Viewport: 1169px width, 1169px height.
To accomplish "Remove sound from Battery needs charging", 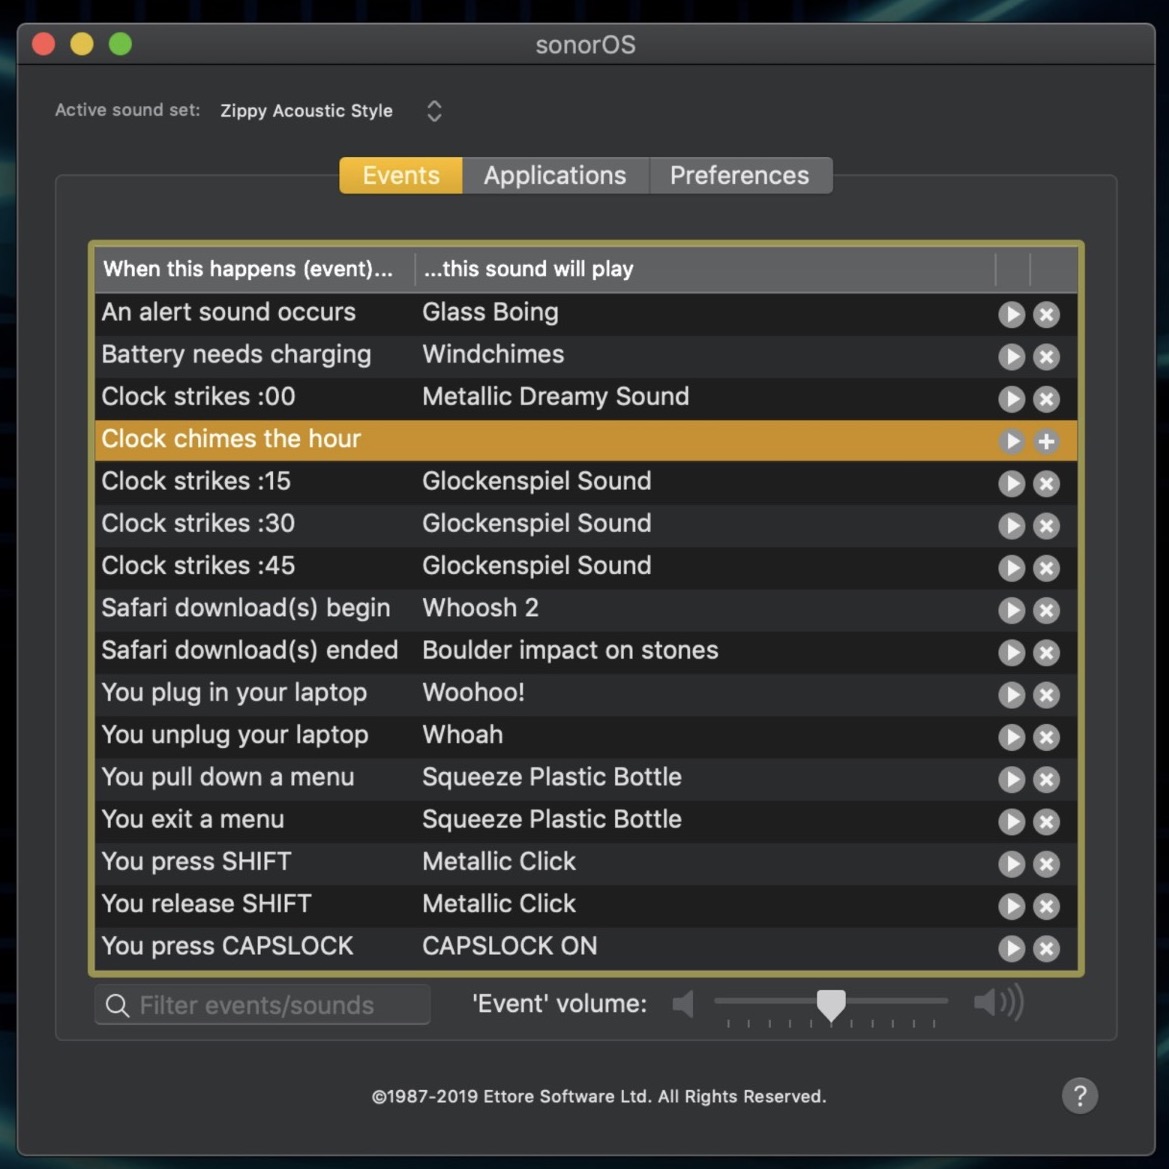I will (1046, 356).
